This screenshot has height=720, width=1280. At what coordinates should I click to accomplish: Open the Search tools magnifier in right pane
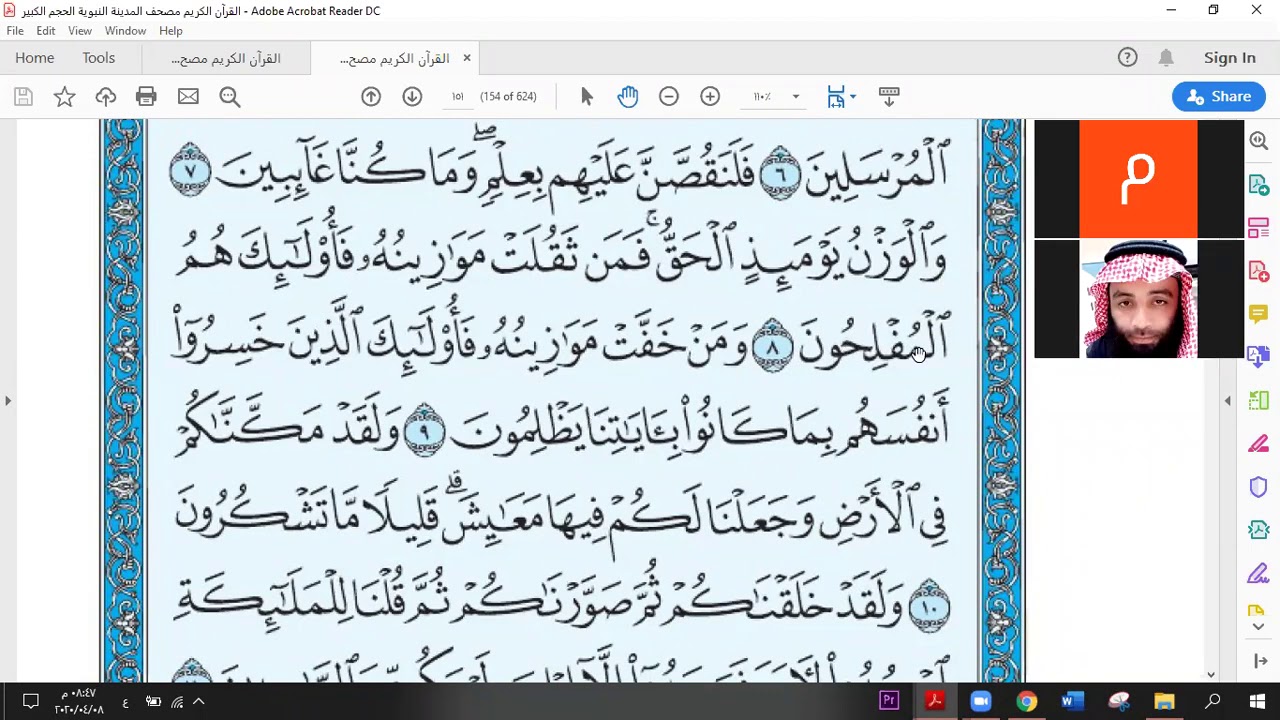[1259, 142]
